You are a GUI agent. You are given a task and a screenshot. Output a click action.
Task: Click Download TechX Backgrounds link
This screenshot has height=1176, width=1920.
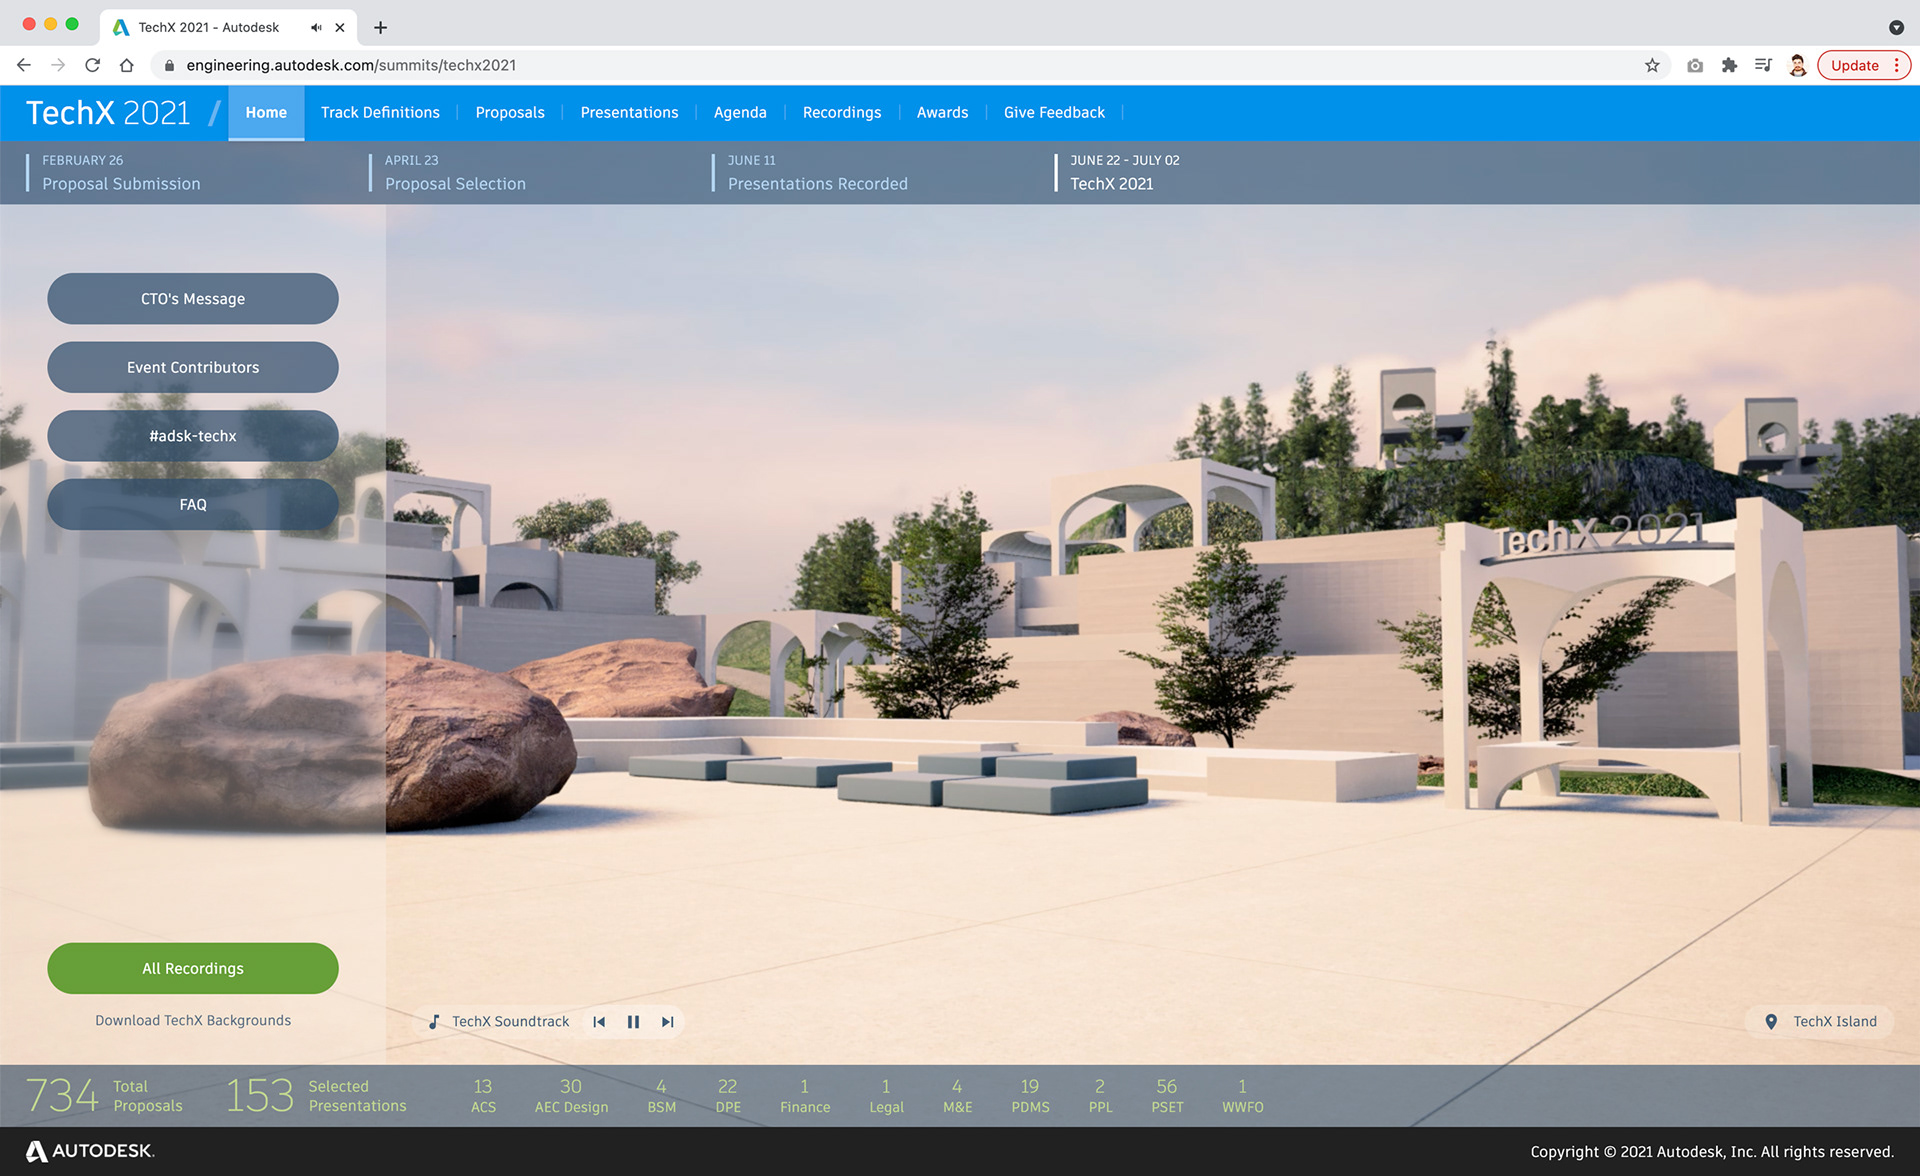click(193, 1020)
